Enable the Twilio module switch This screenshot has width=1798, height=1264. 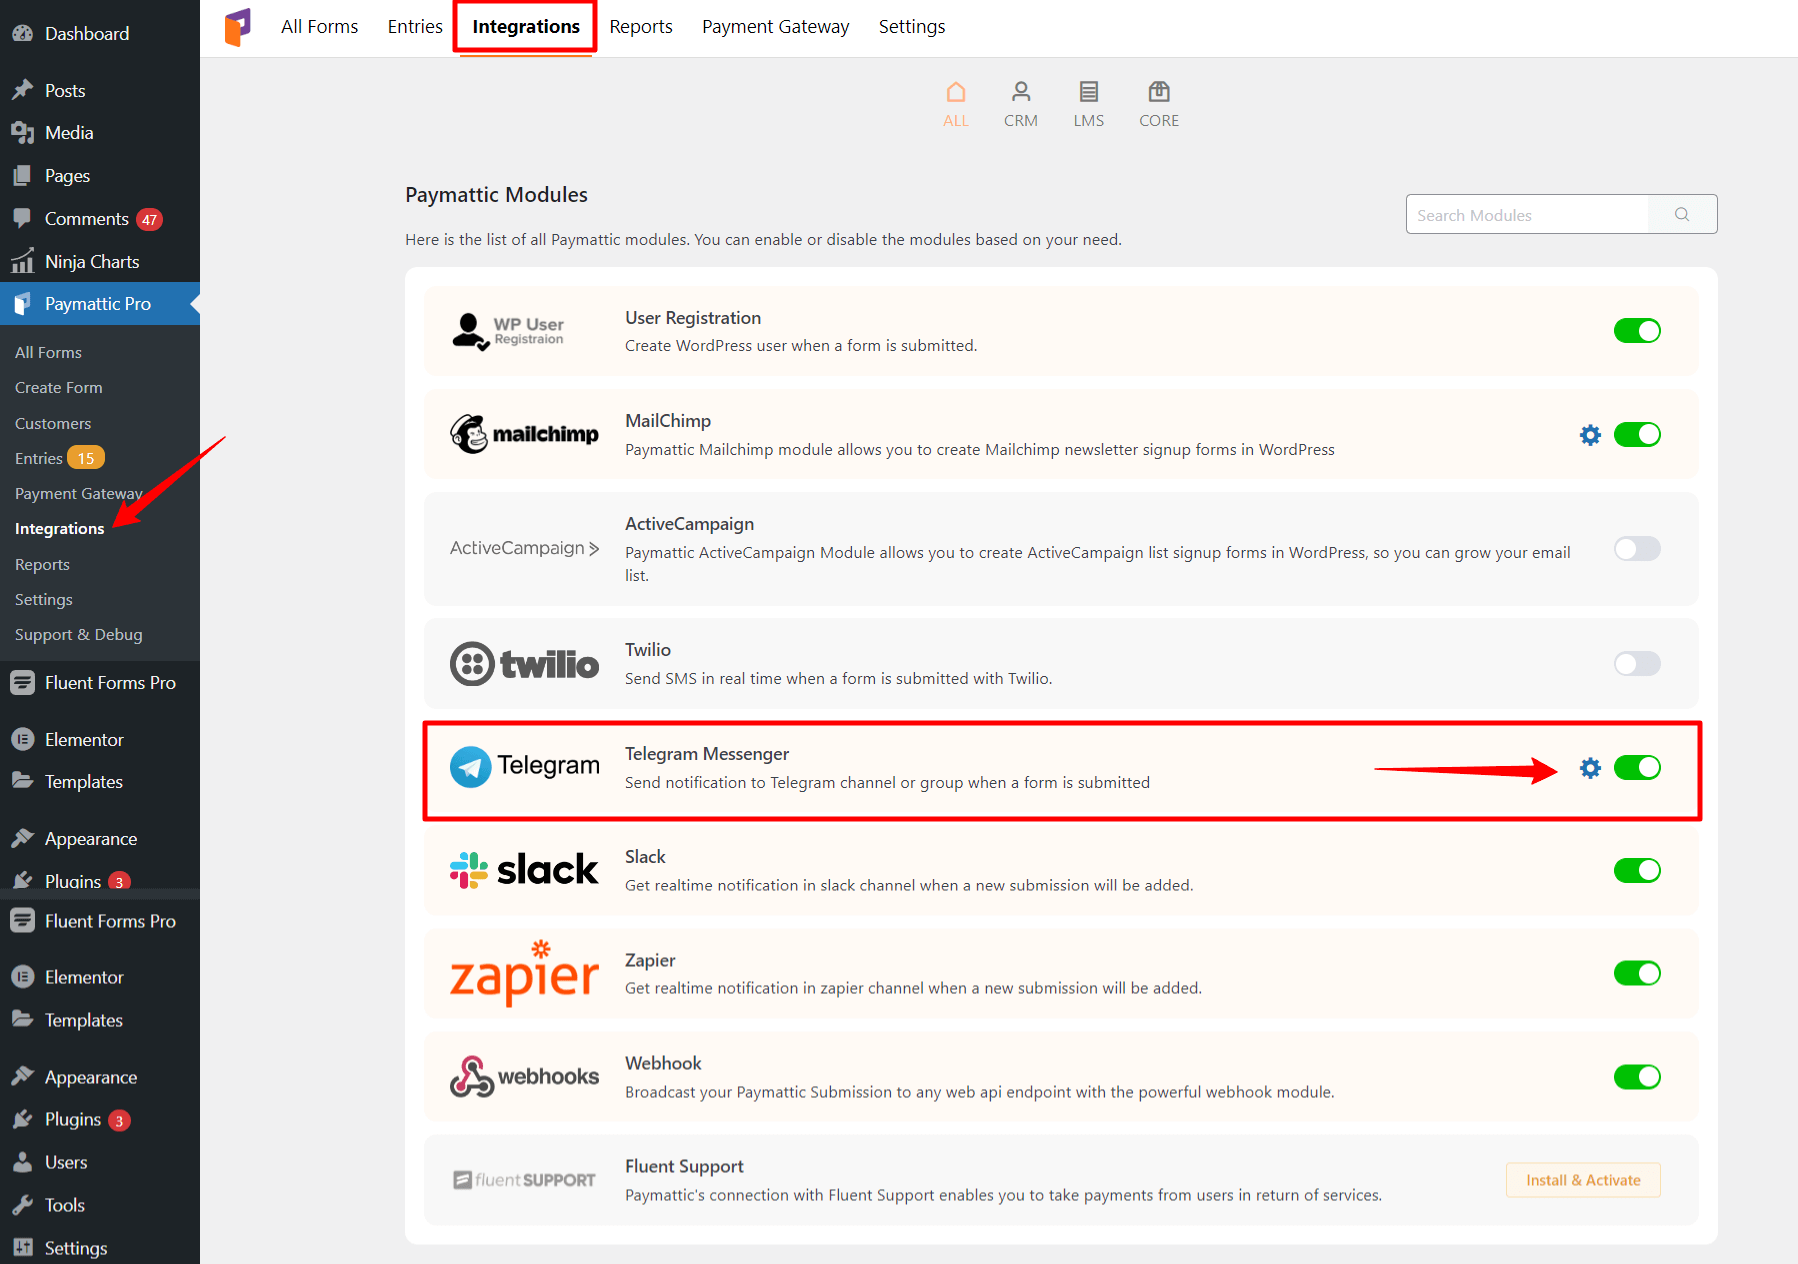[x=1637, y=664]
